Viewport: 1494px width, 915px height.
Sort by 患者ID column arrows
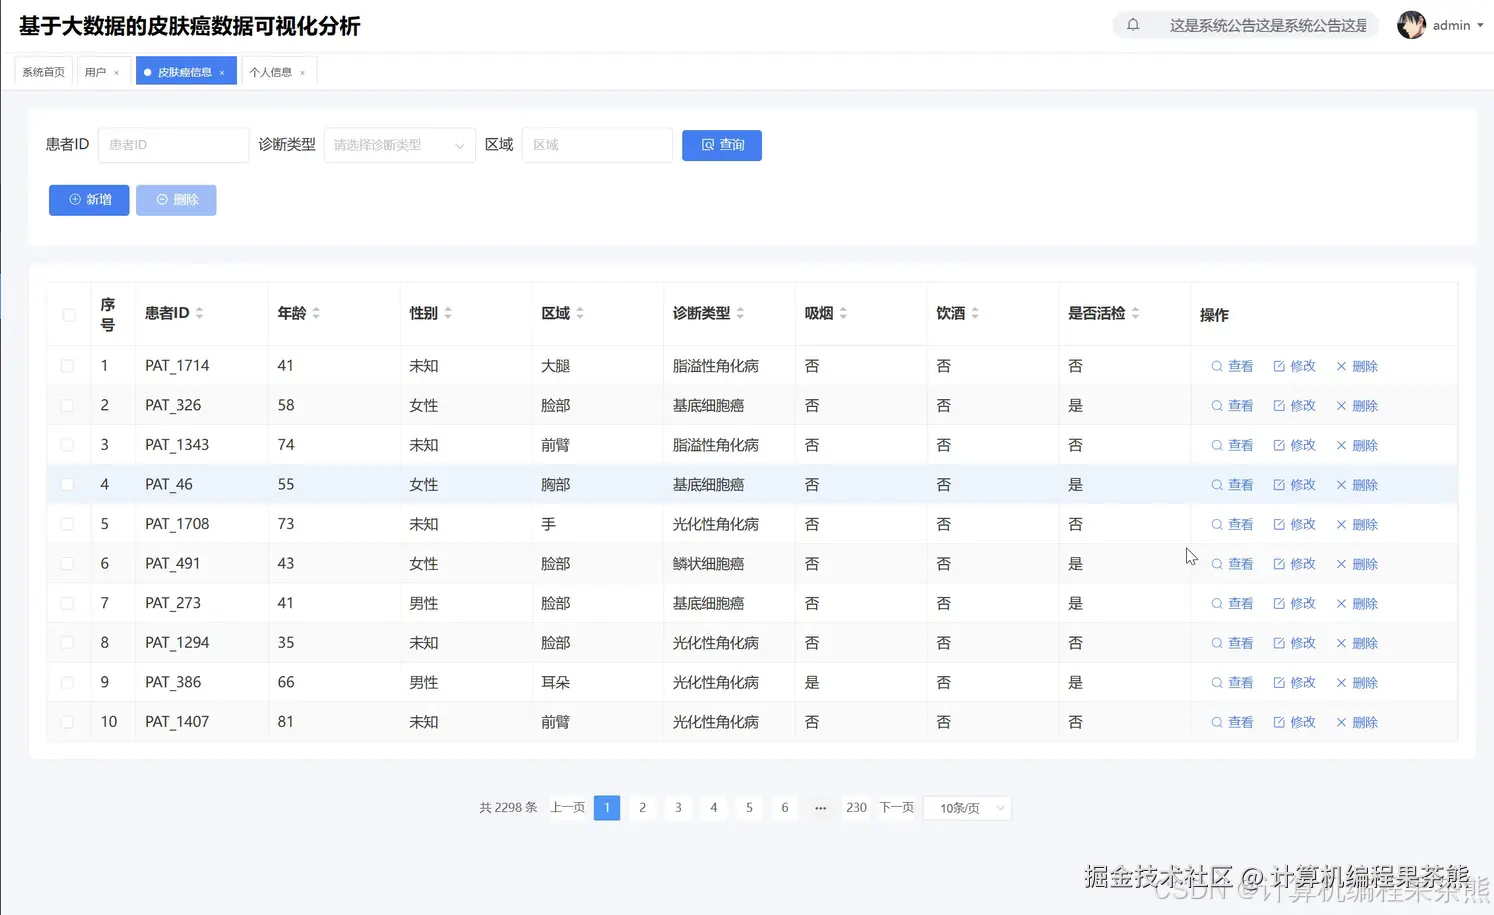(200, 313)
